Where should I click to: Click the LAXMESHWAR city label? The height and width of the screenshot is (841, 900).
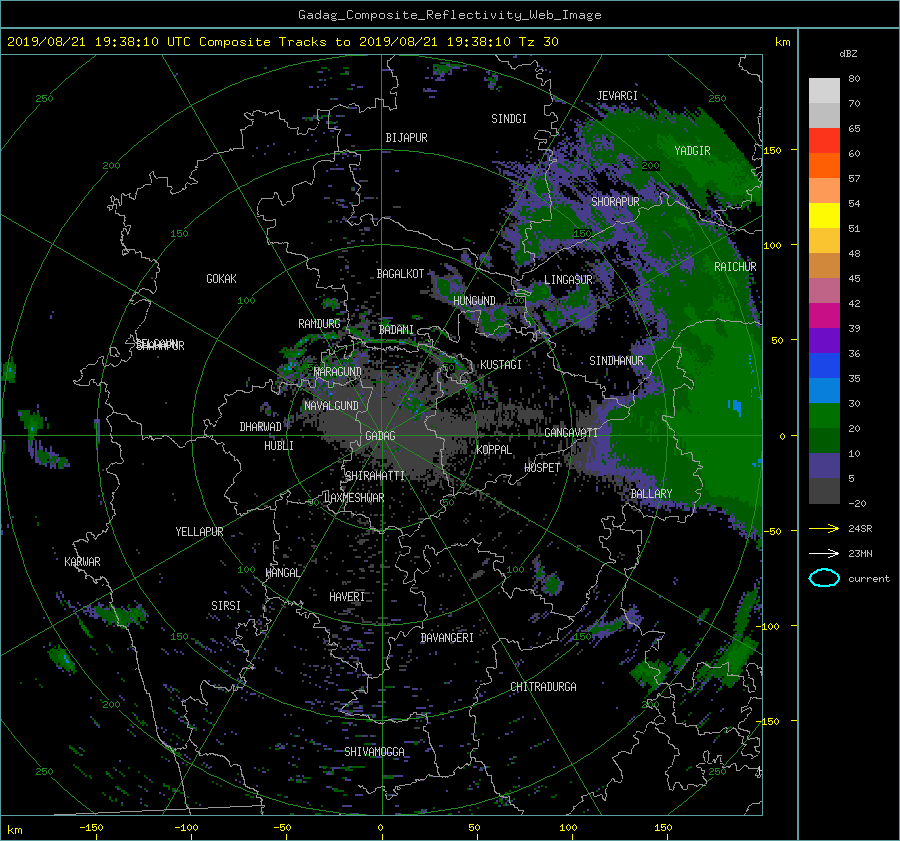[354, 498]
